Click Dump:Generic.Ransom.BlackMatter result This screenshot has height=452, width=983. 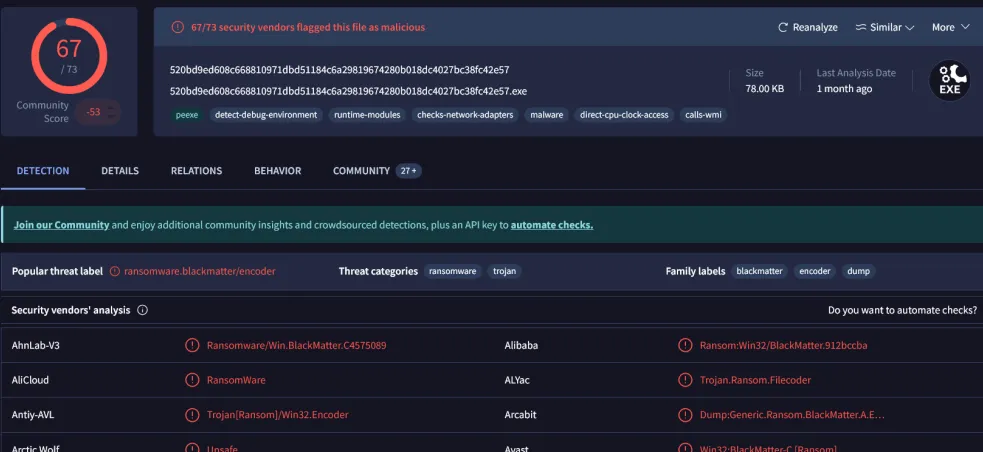(x=792, y=414)
